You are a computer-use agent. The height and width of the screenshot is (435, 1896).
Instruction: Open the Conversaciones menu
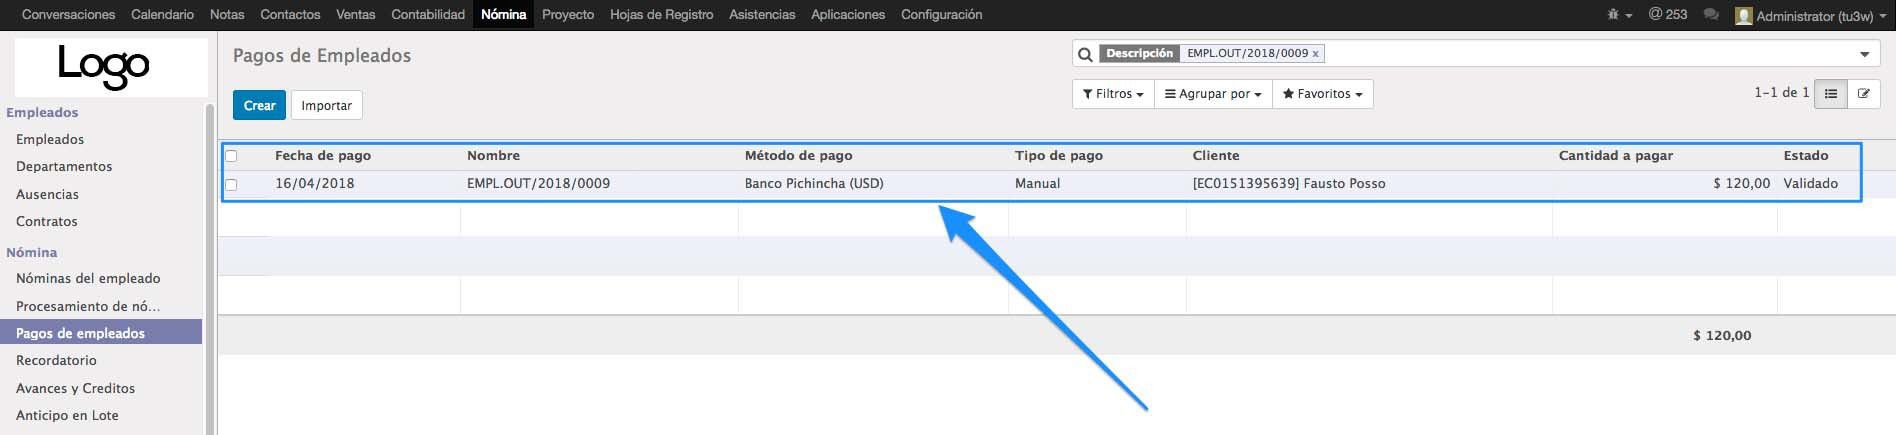68,15
